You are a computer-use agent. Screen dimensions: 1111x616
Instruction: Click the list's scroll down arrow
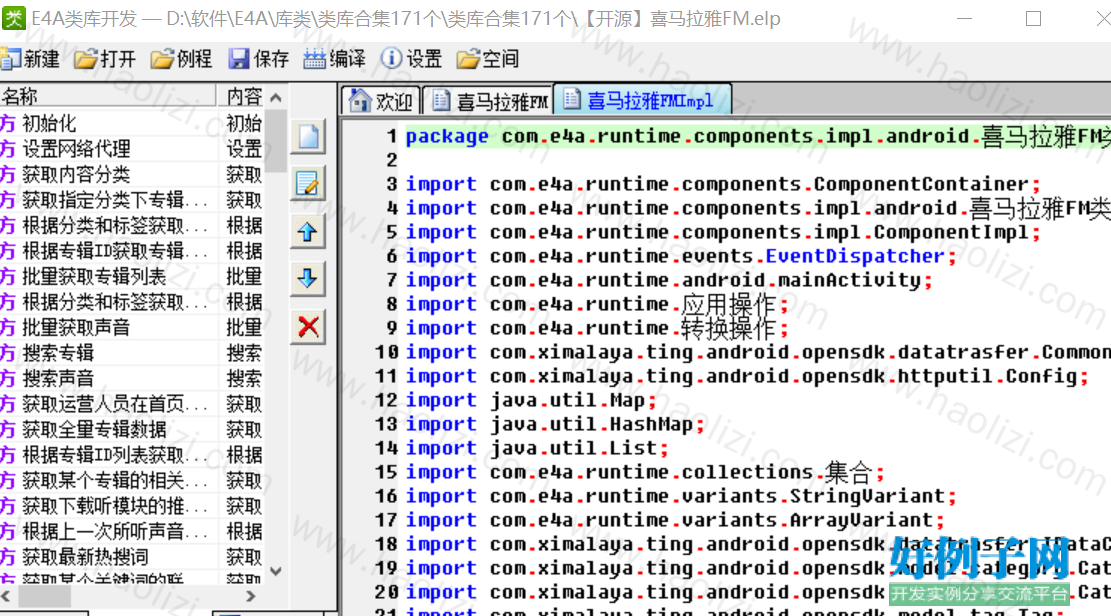276,571
